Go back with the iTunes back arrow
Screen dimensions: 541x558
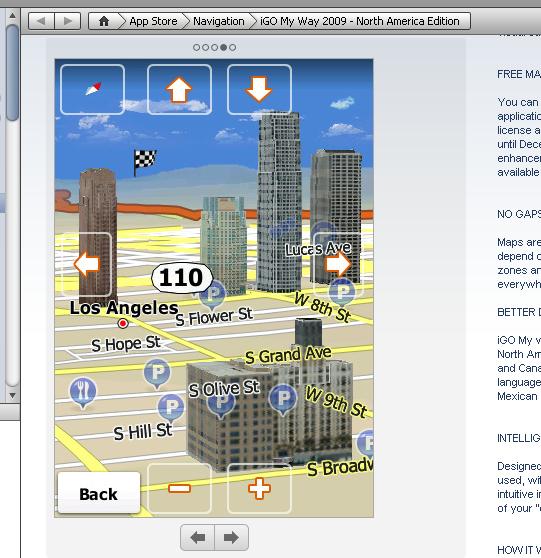point(41,21)
